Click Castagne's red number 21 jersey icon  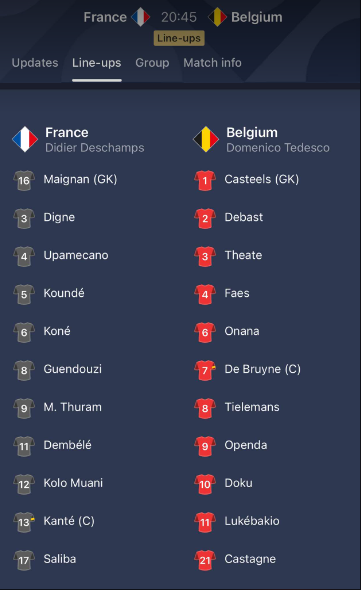(205, 560)
